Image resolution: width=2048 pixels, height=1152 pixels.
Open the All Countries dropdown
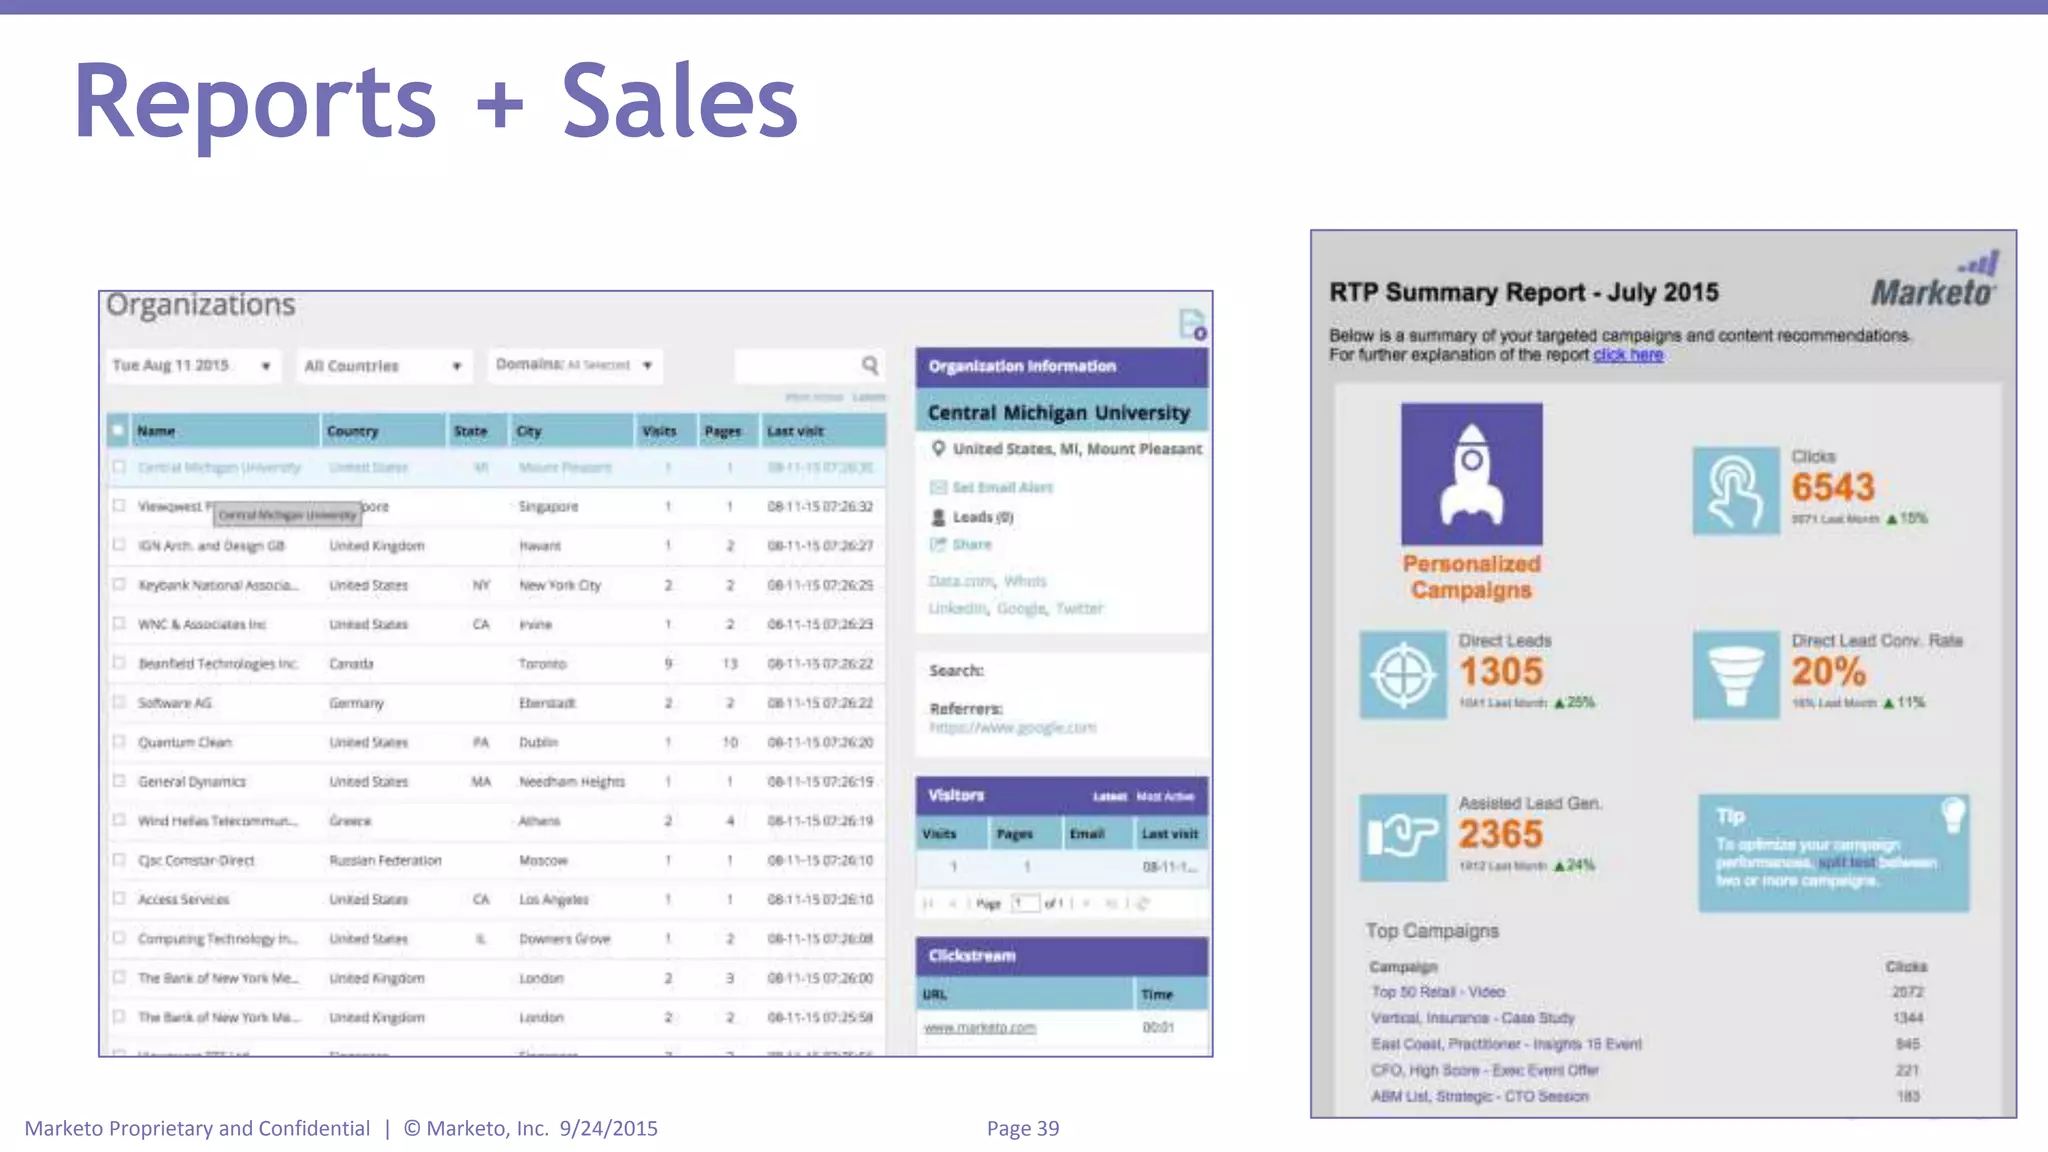[384, 366]
